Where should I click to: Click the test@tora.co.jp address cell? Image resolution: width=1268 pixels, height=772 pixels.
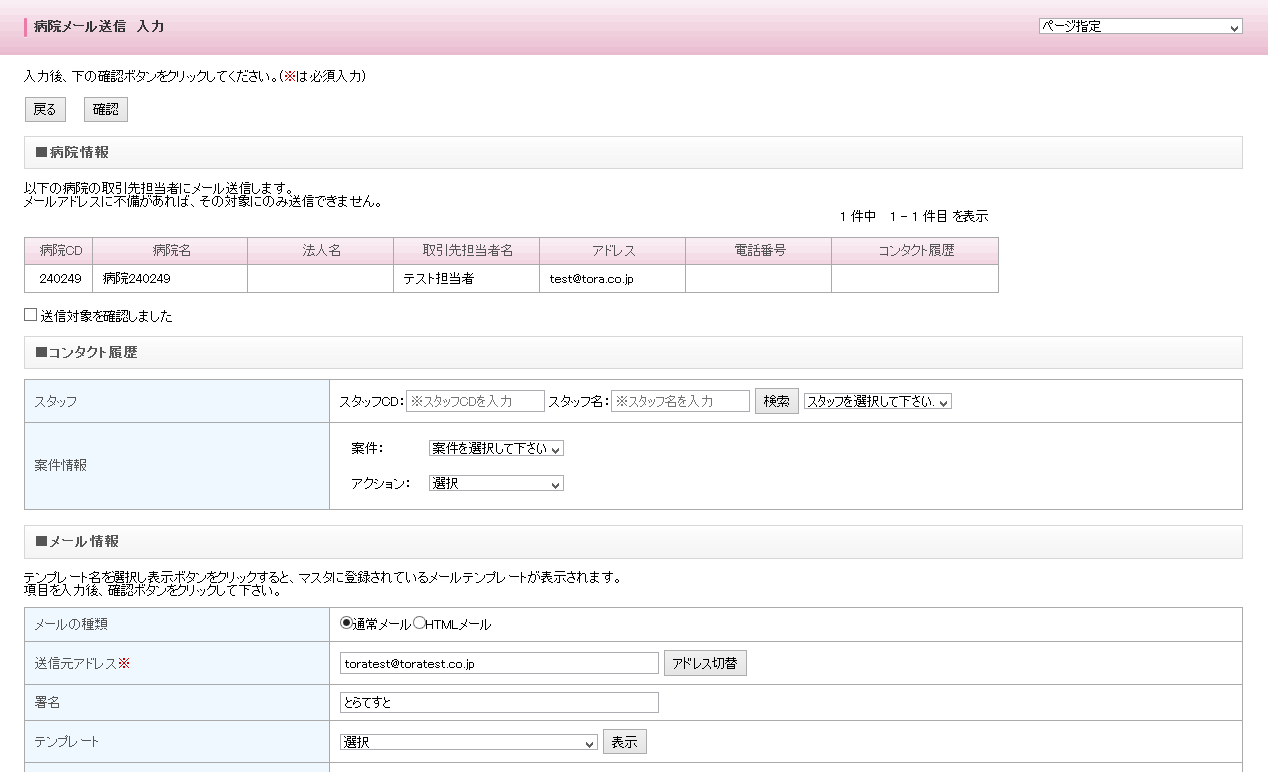pos(613,279)
